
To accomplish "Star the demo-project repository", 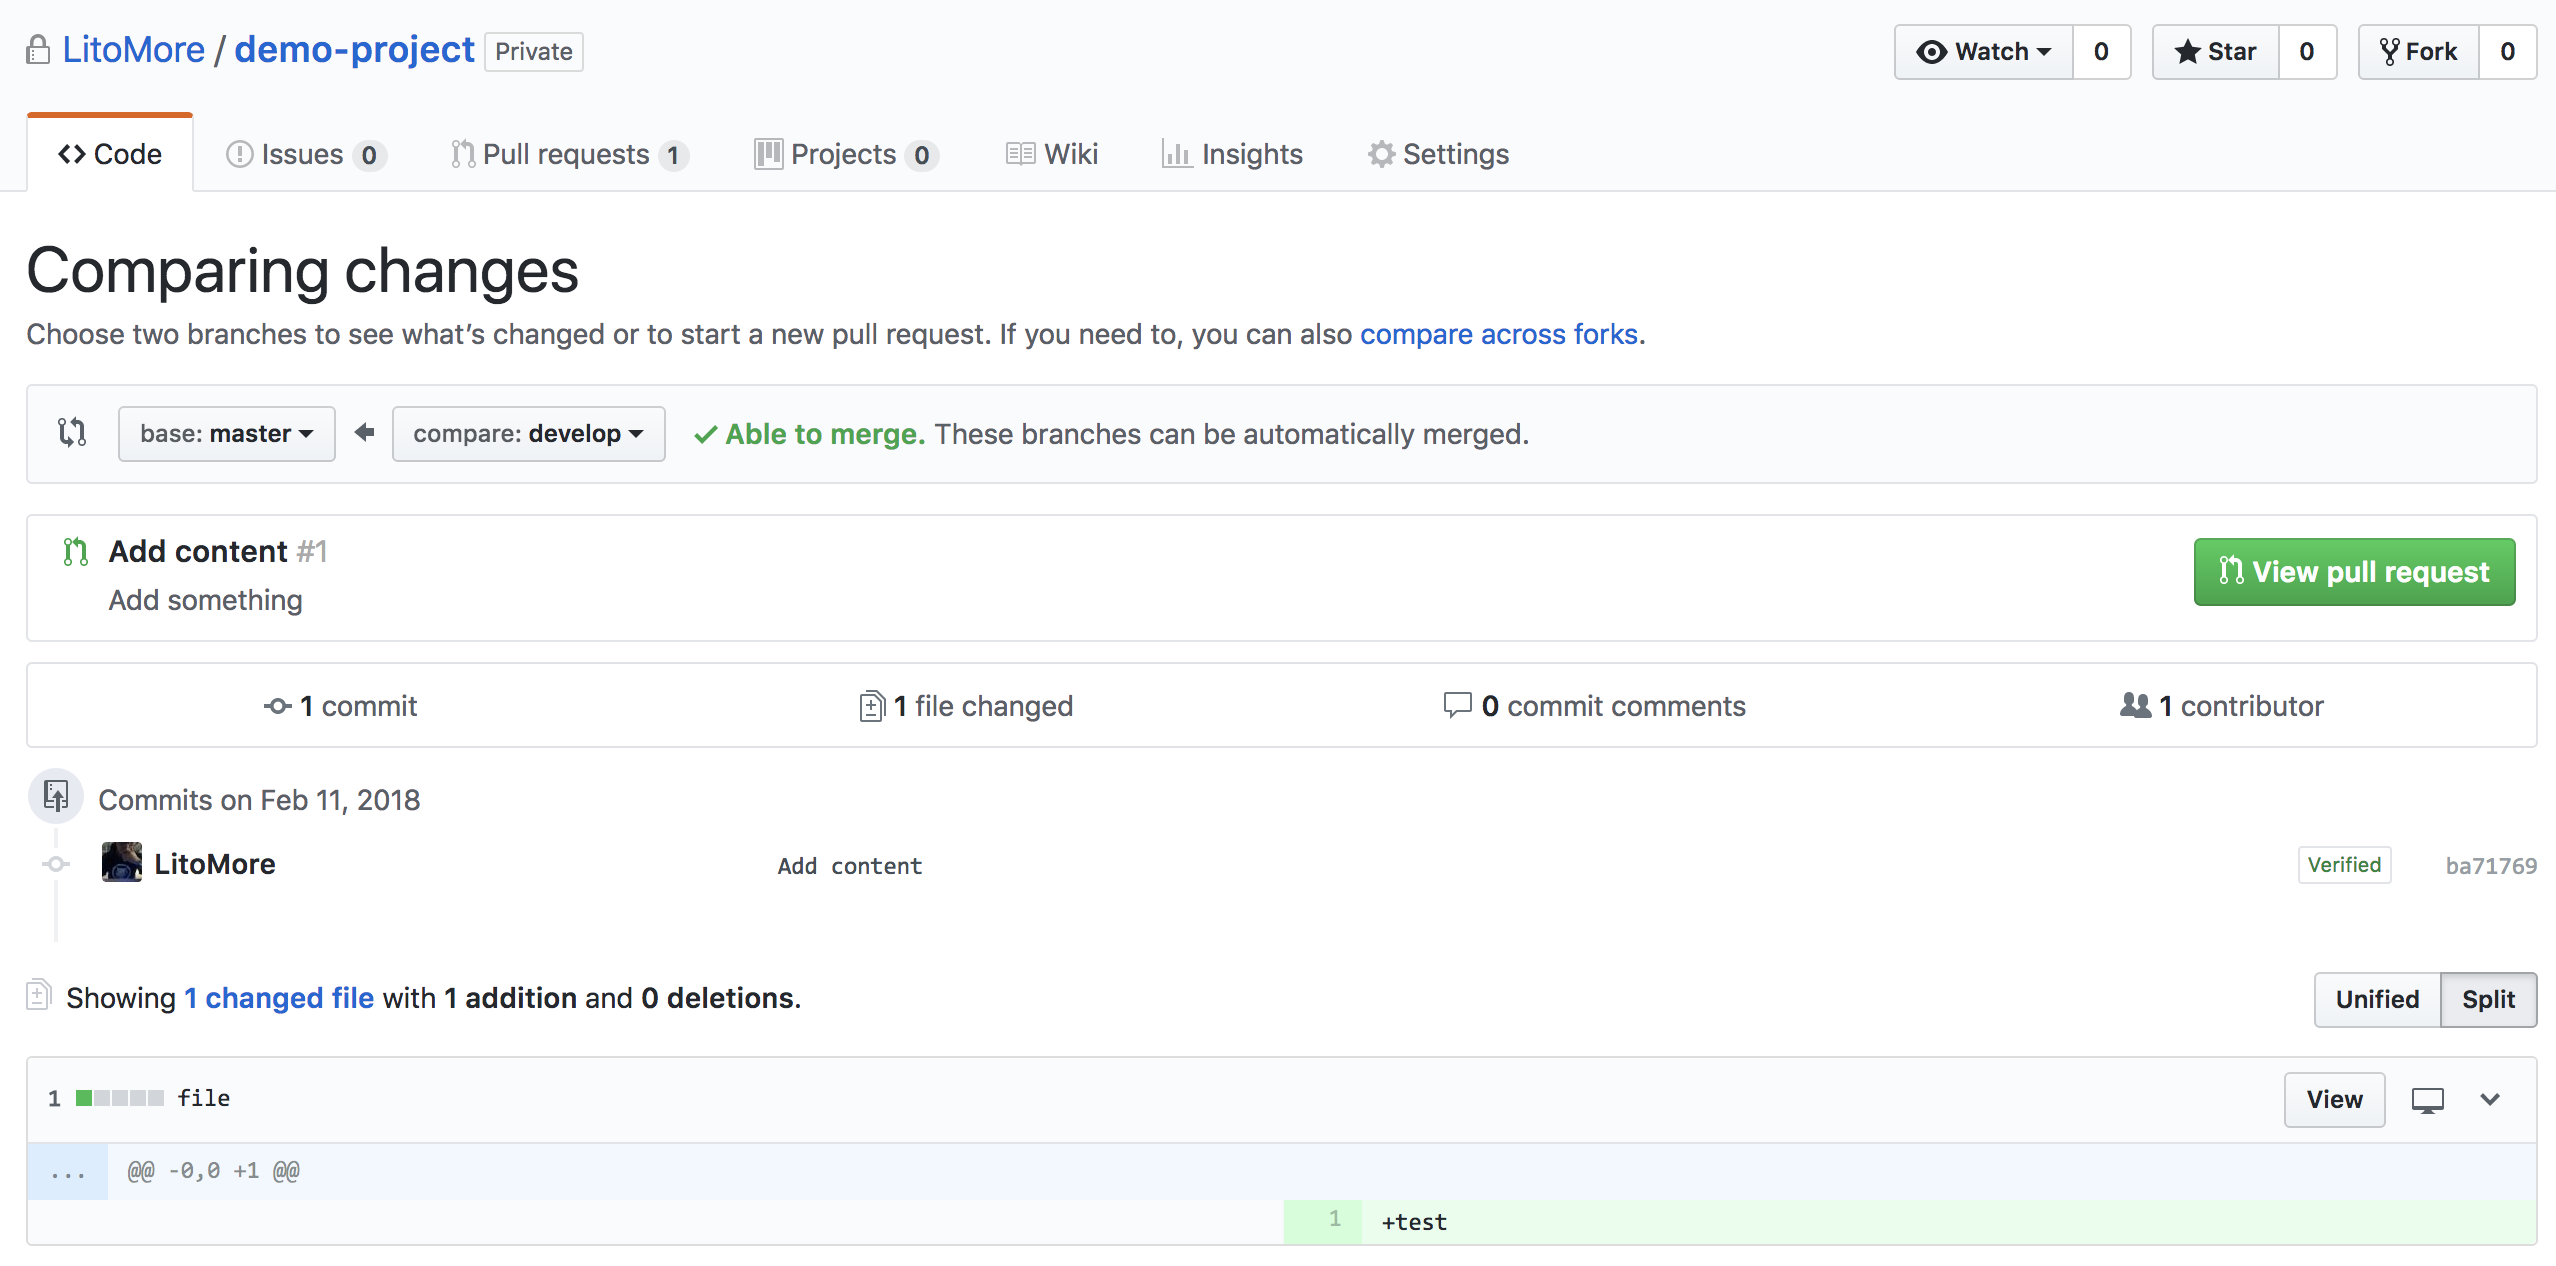I will coord(2215,52).
